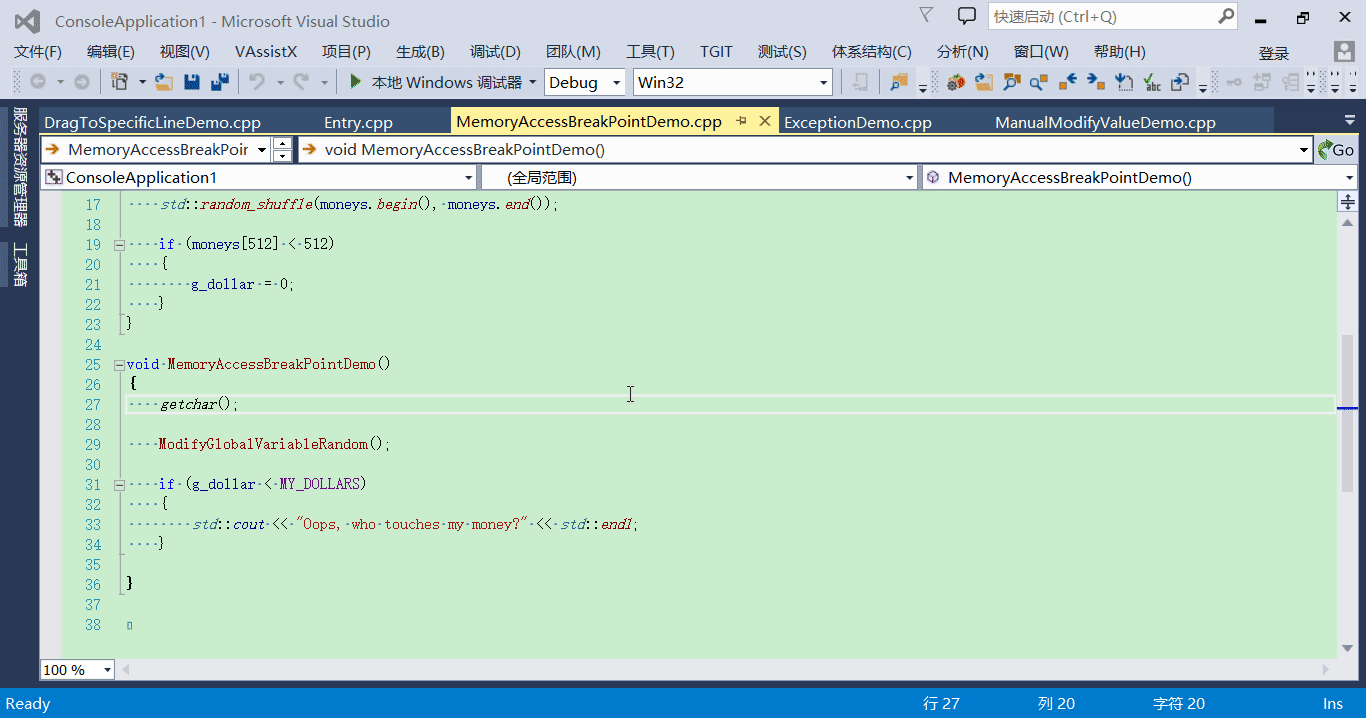Click the VAssistX find symbol icon

point(1012,82)
